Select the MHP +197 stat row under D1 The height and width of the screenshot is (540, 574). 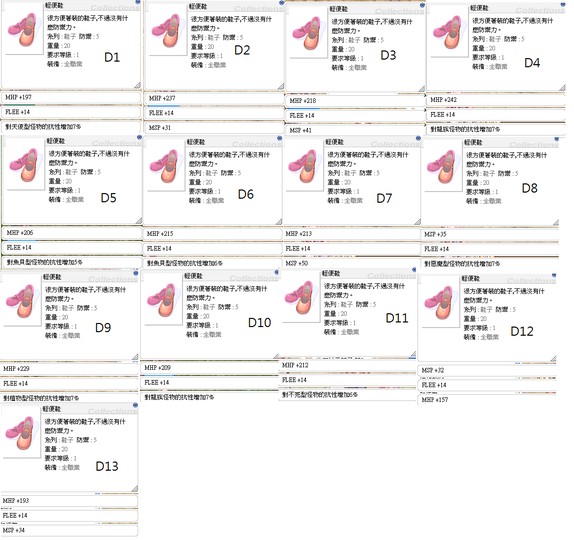point(71,97)
